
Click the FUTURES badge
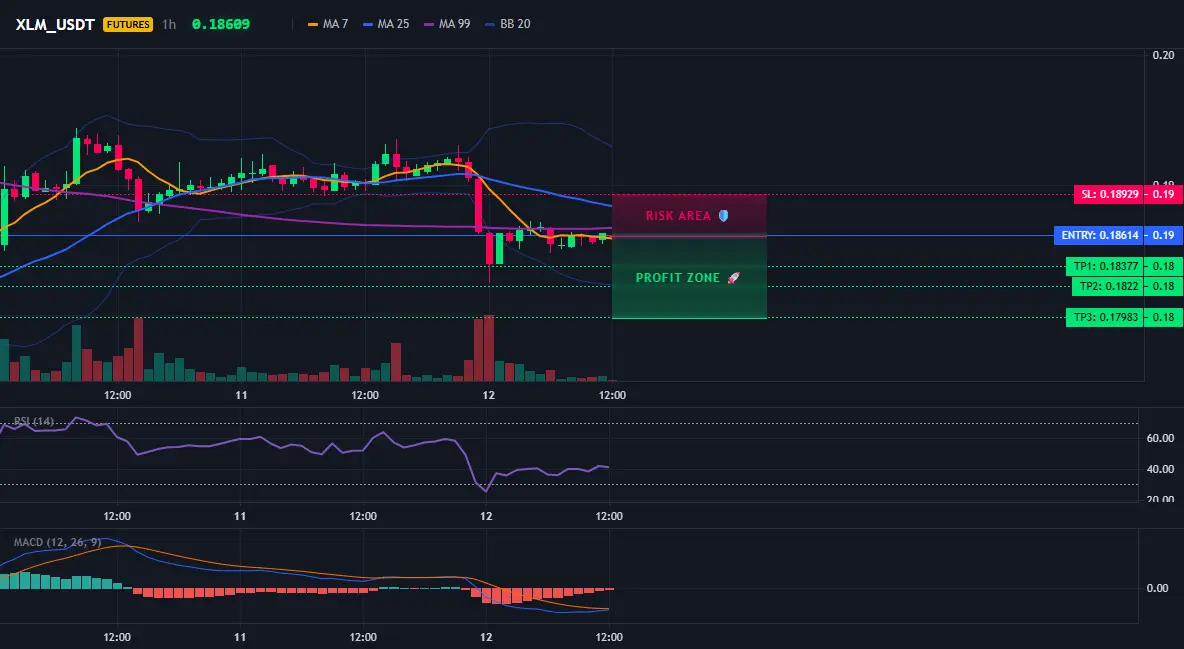click(x=128, y=24)
